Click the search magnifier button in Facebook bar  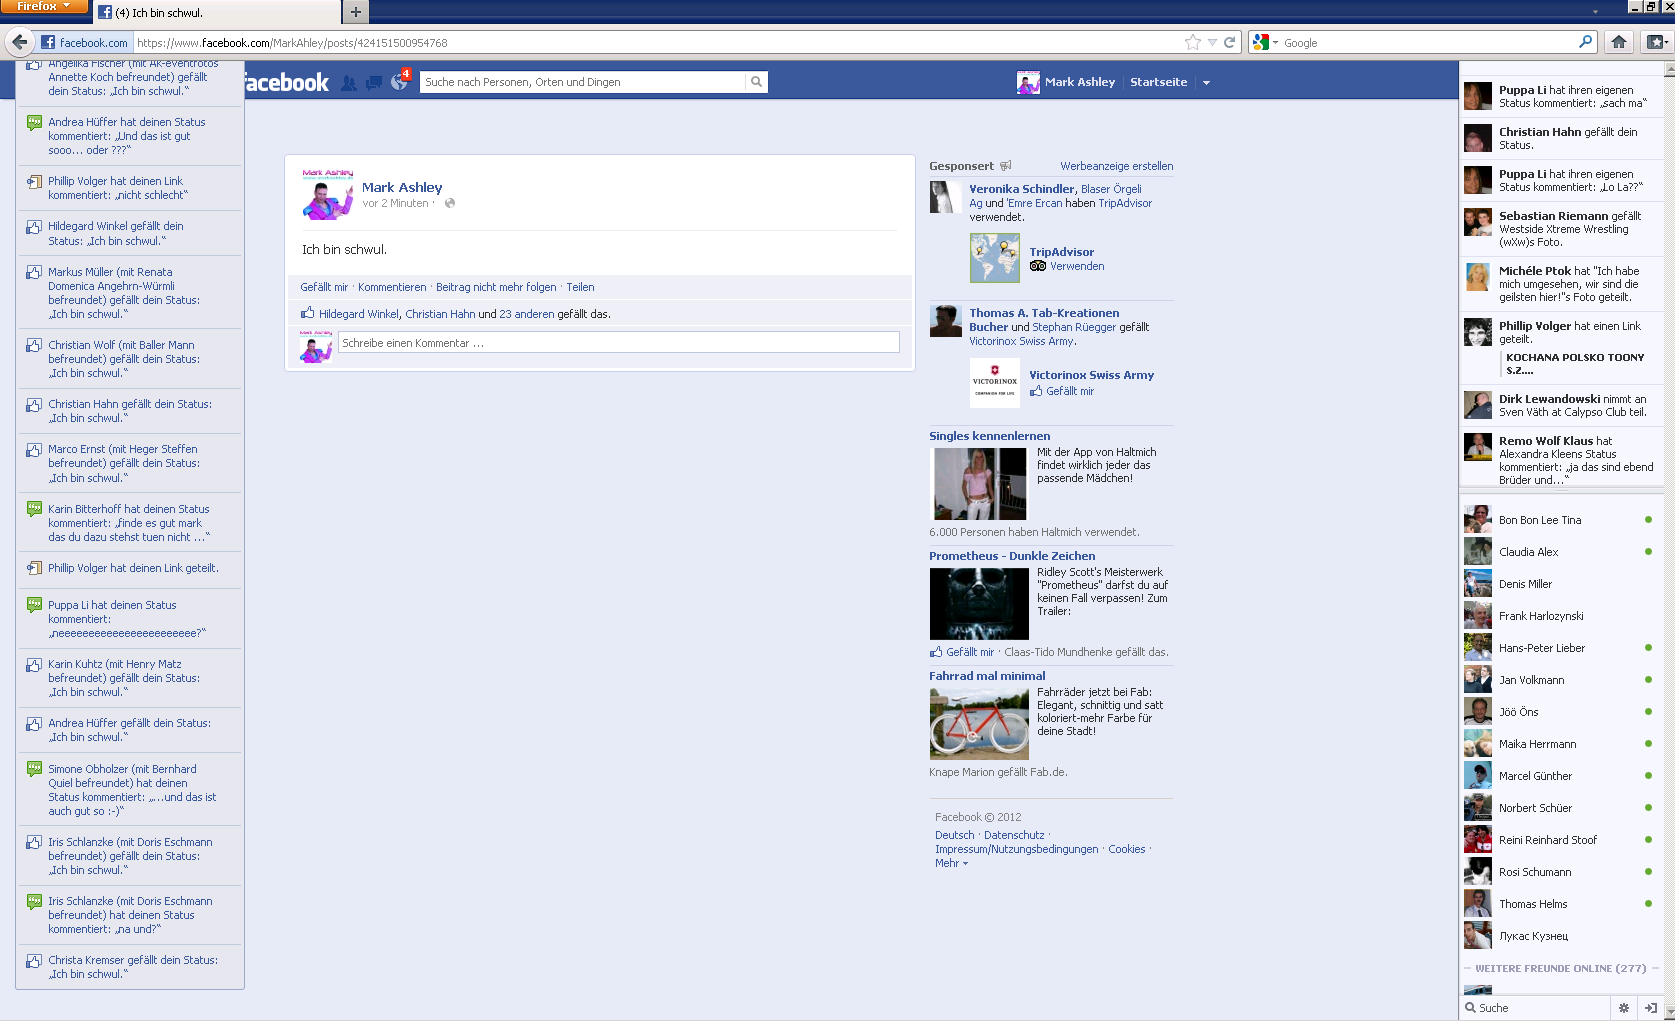click(757, 82)
